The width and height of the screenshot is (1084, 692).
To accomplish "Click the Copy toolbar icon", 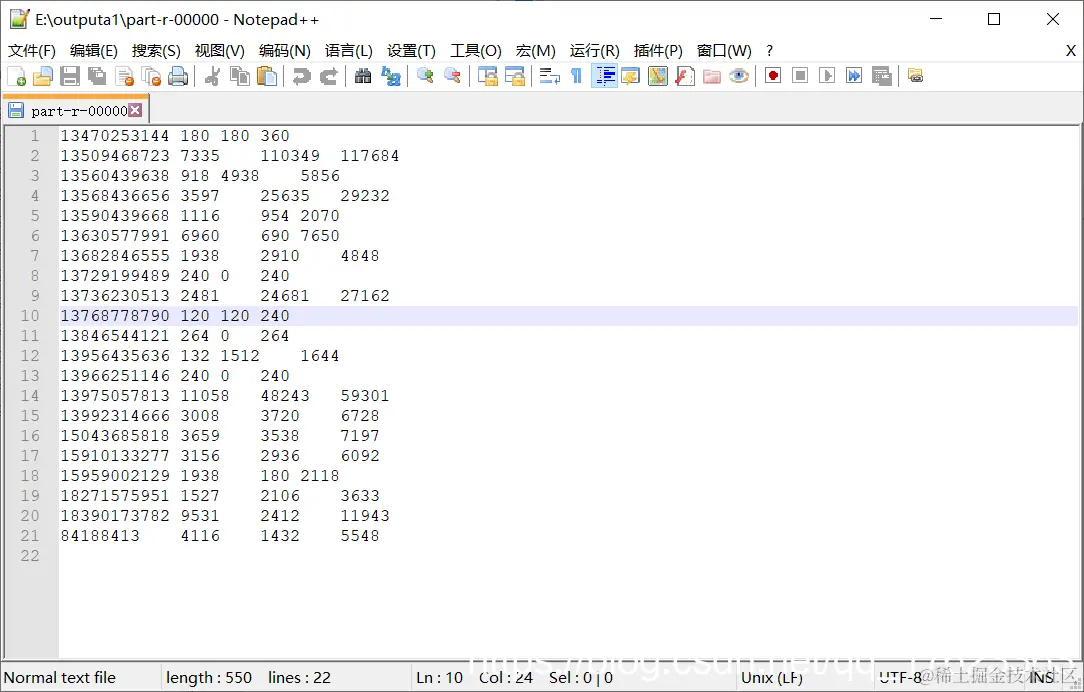I will tap(239, 76).
